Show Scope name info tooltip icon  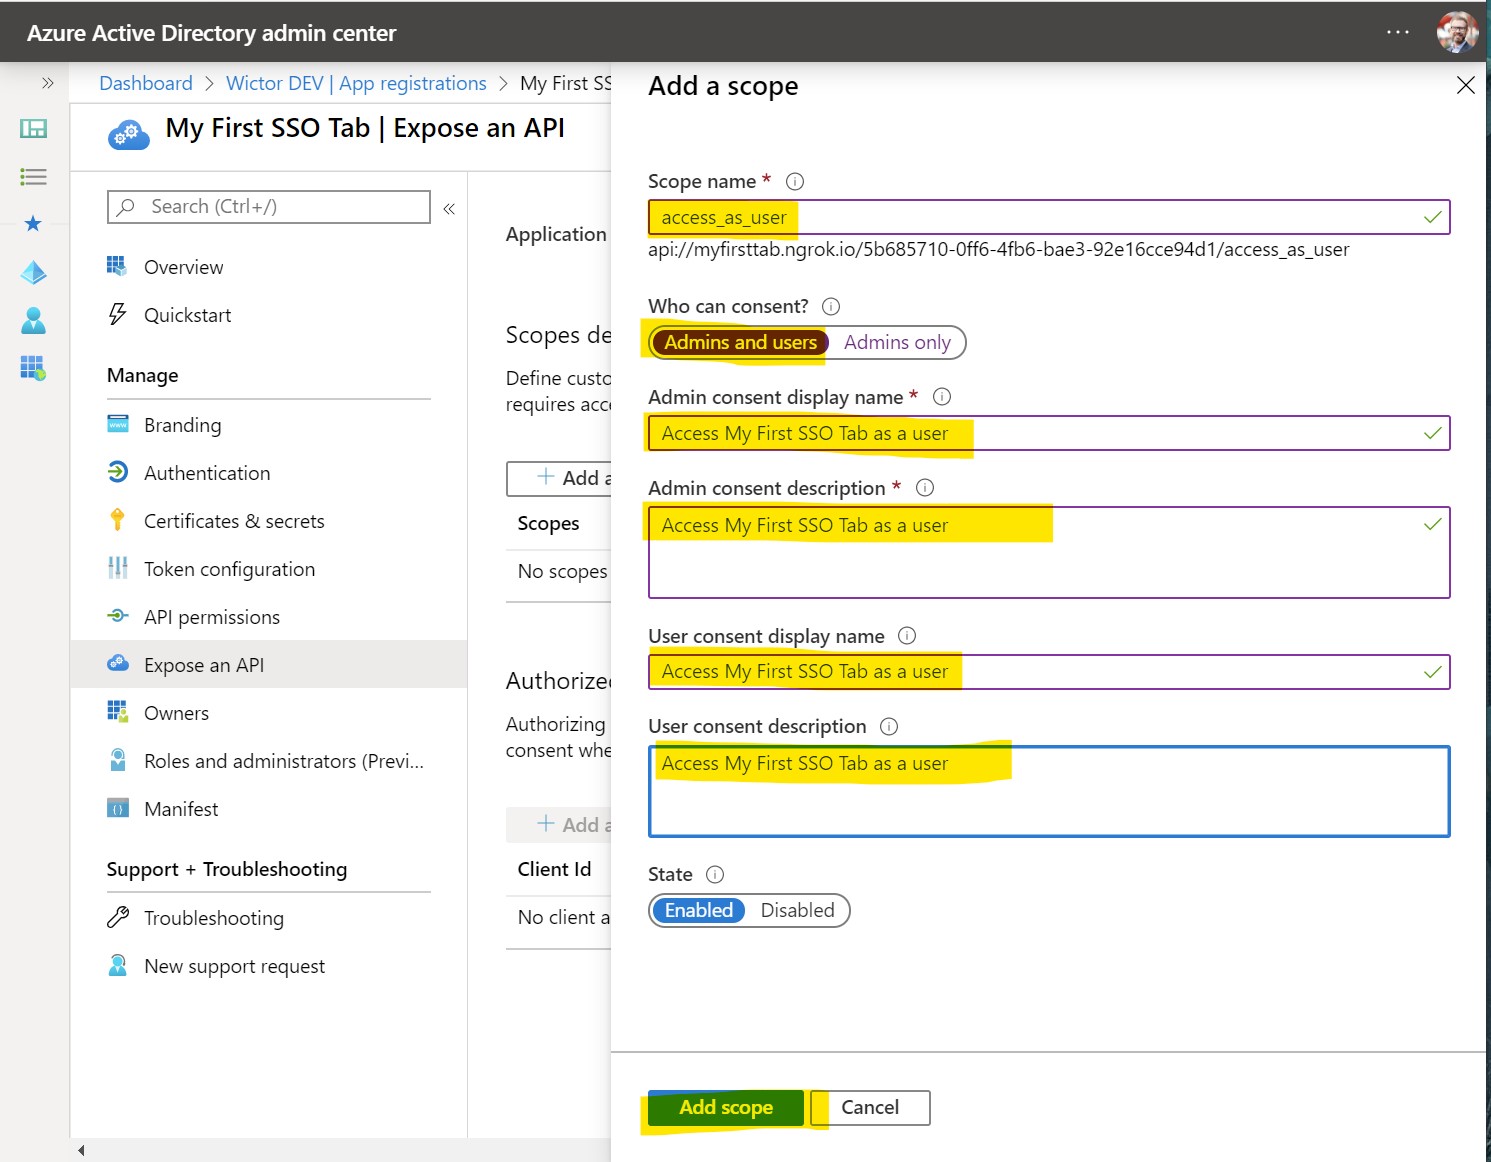pos(795,182)
